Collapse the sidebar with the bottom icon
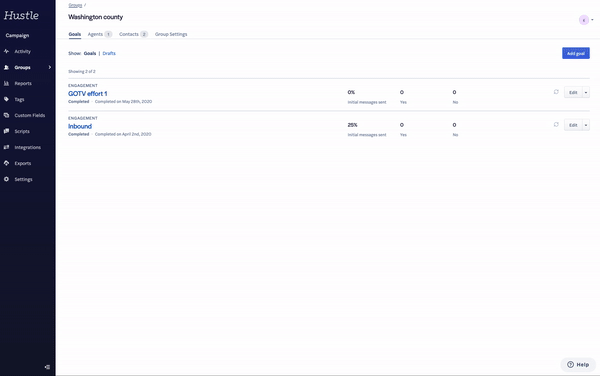Viewport: 600px width, 376px height. point(47,367)
